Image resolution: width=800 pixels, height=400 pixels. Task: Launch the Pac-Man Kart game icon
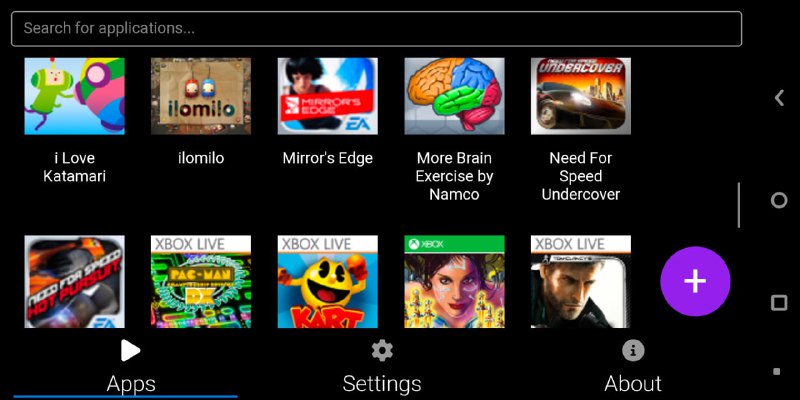[x=328, y=282]
